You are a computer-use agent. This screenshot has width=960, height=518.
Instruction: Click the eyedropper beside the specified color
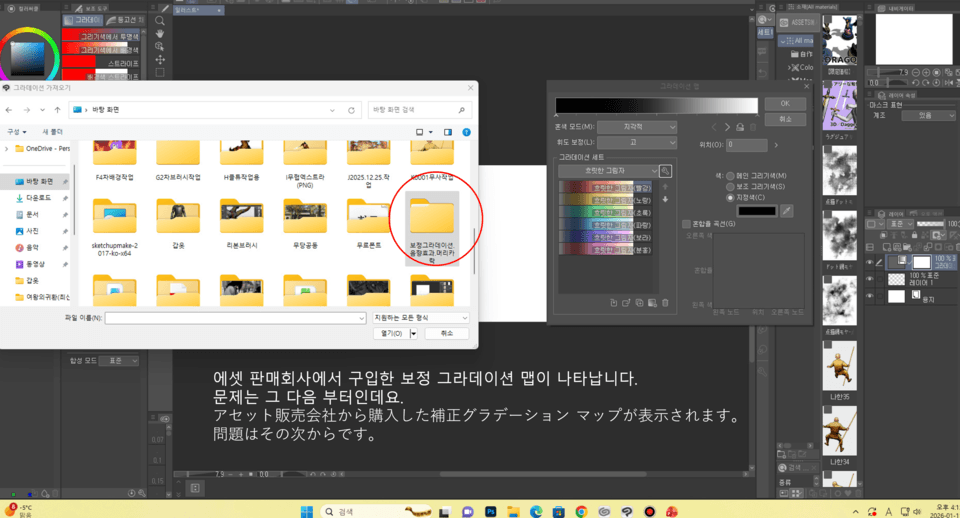click(787, 211)
